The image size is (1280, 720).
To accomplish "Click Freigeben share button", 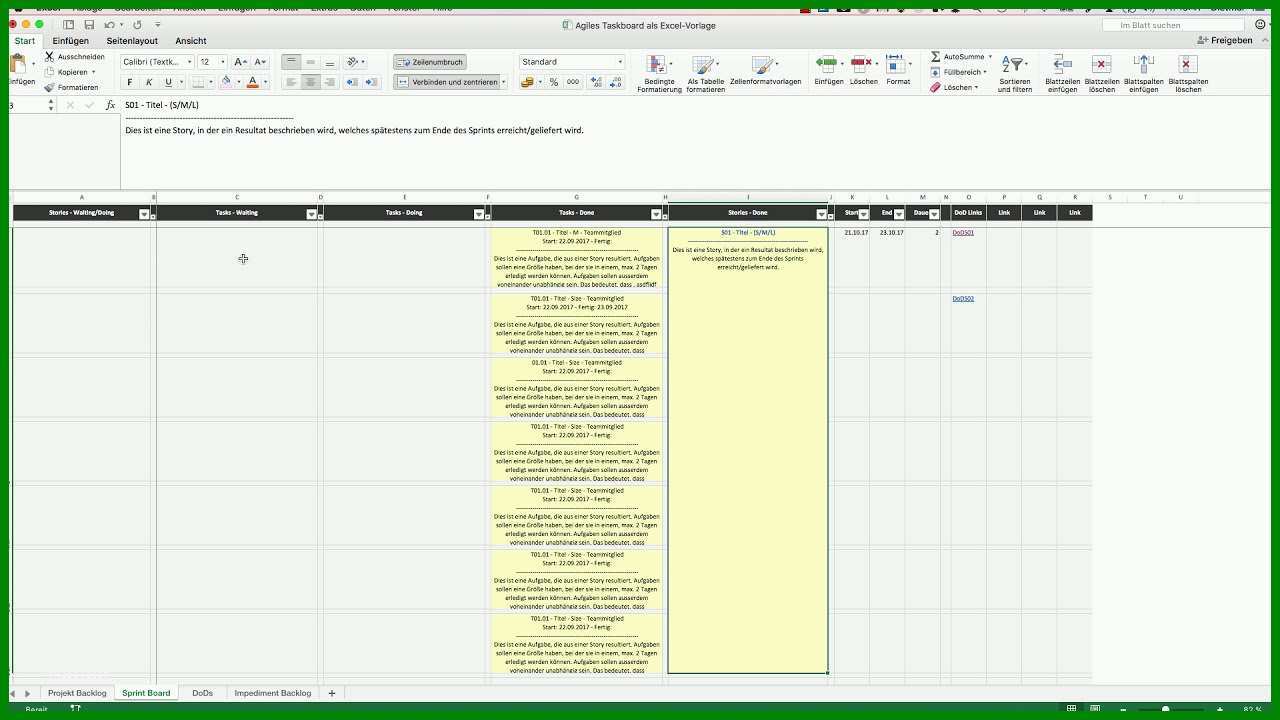I will (1225, 41).
